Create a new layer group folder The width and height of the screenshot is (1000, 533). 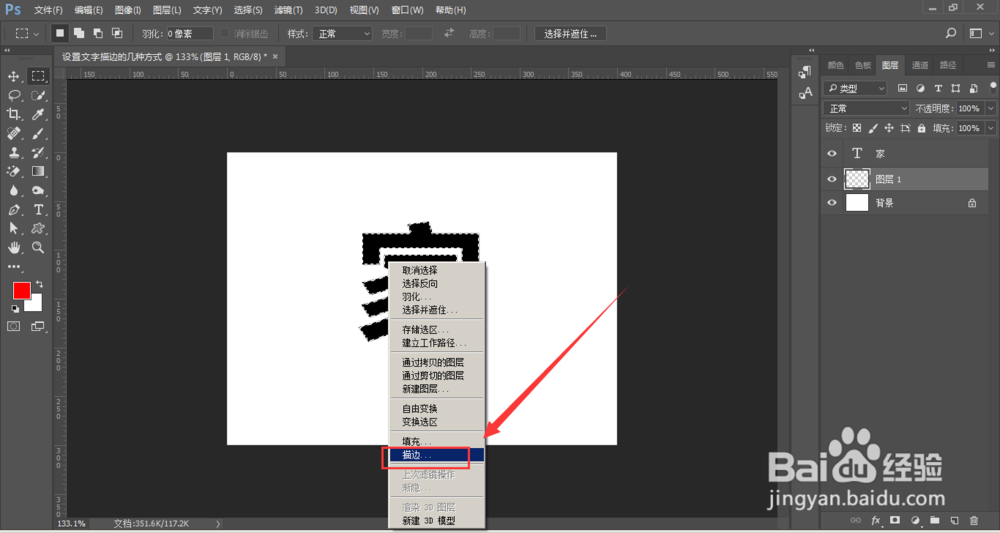click(934, 520)
